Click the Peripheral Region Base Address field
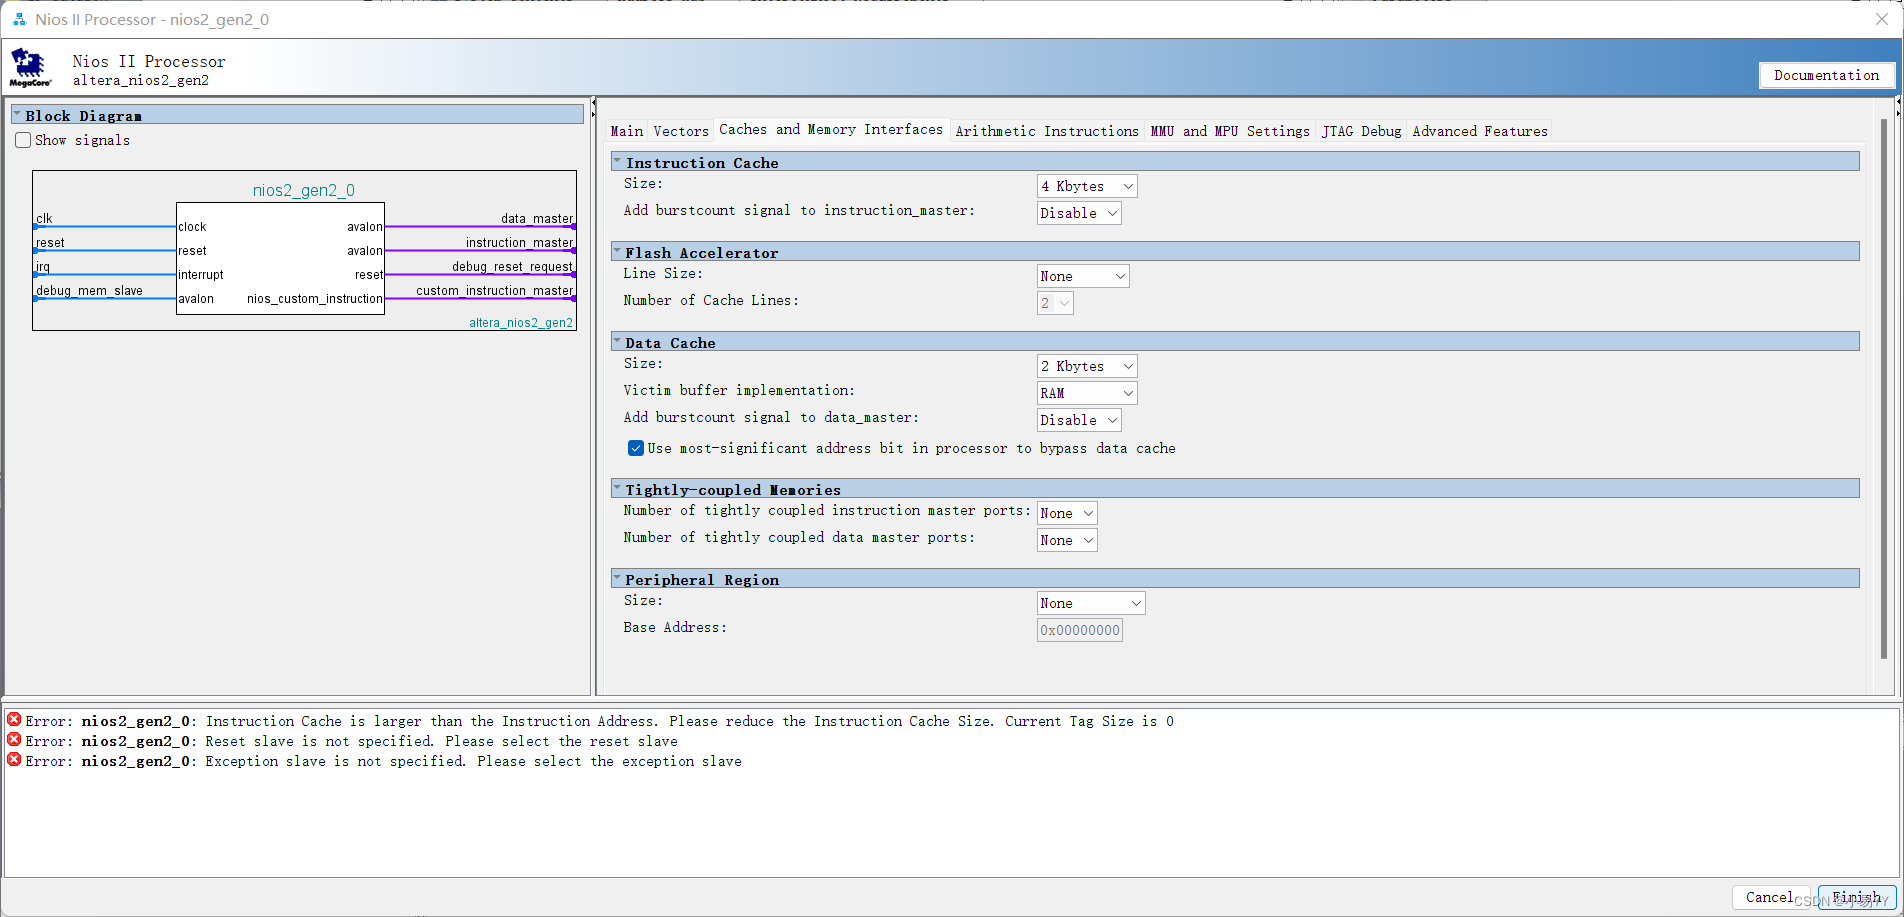Viewport: 1904px width, 917px height. coord(1080,630)
